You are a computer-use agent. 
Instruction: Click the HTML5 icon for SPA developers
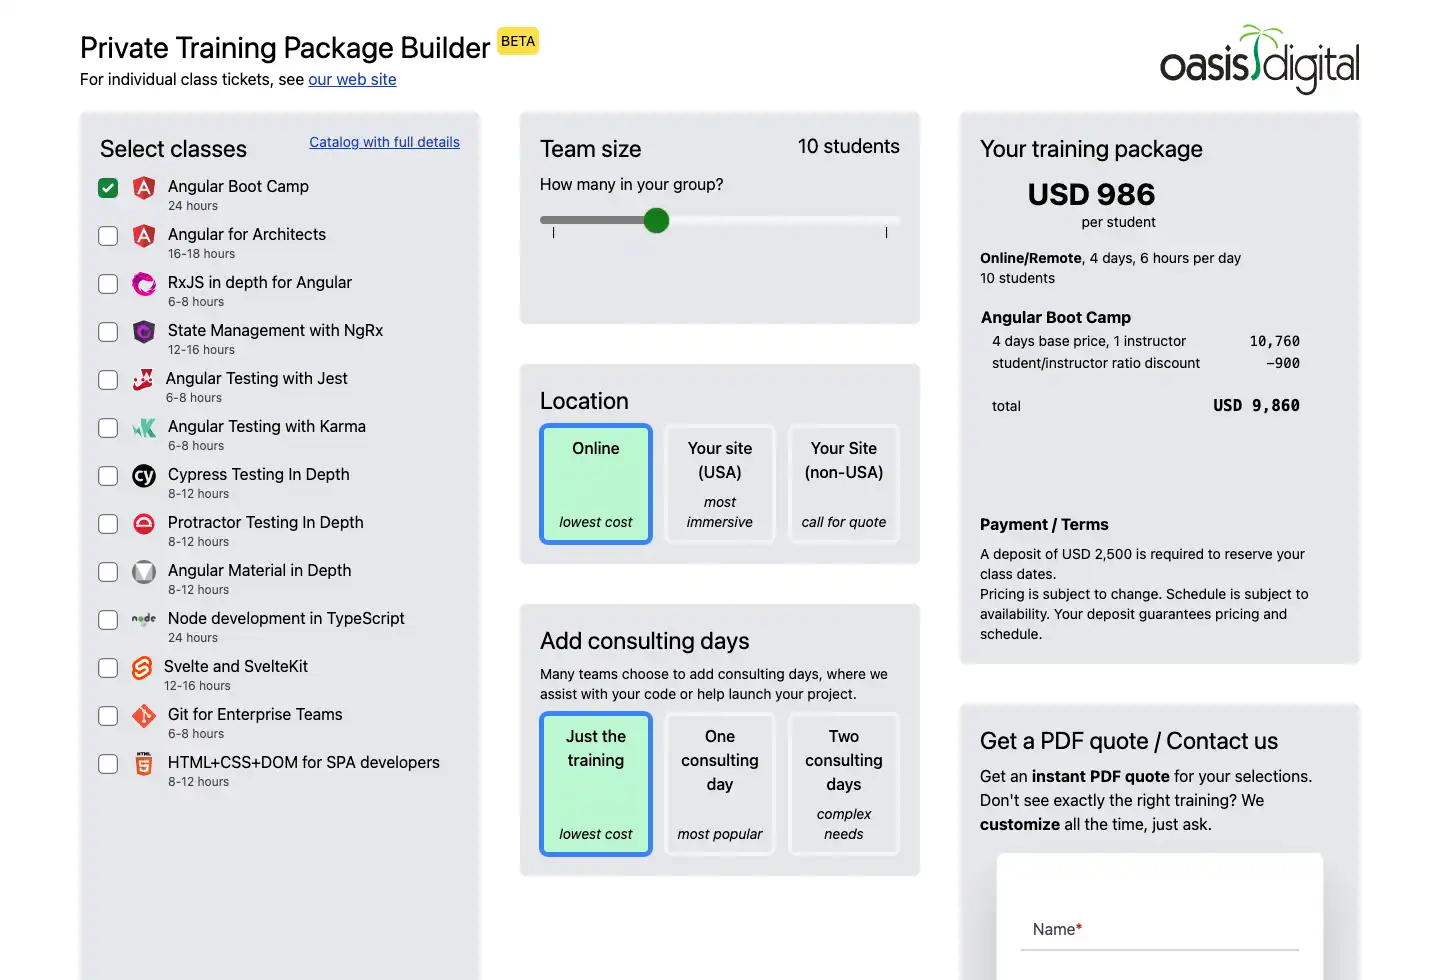pos(144,763)
